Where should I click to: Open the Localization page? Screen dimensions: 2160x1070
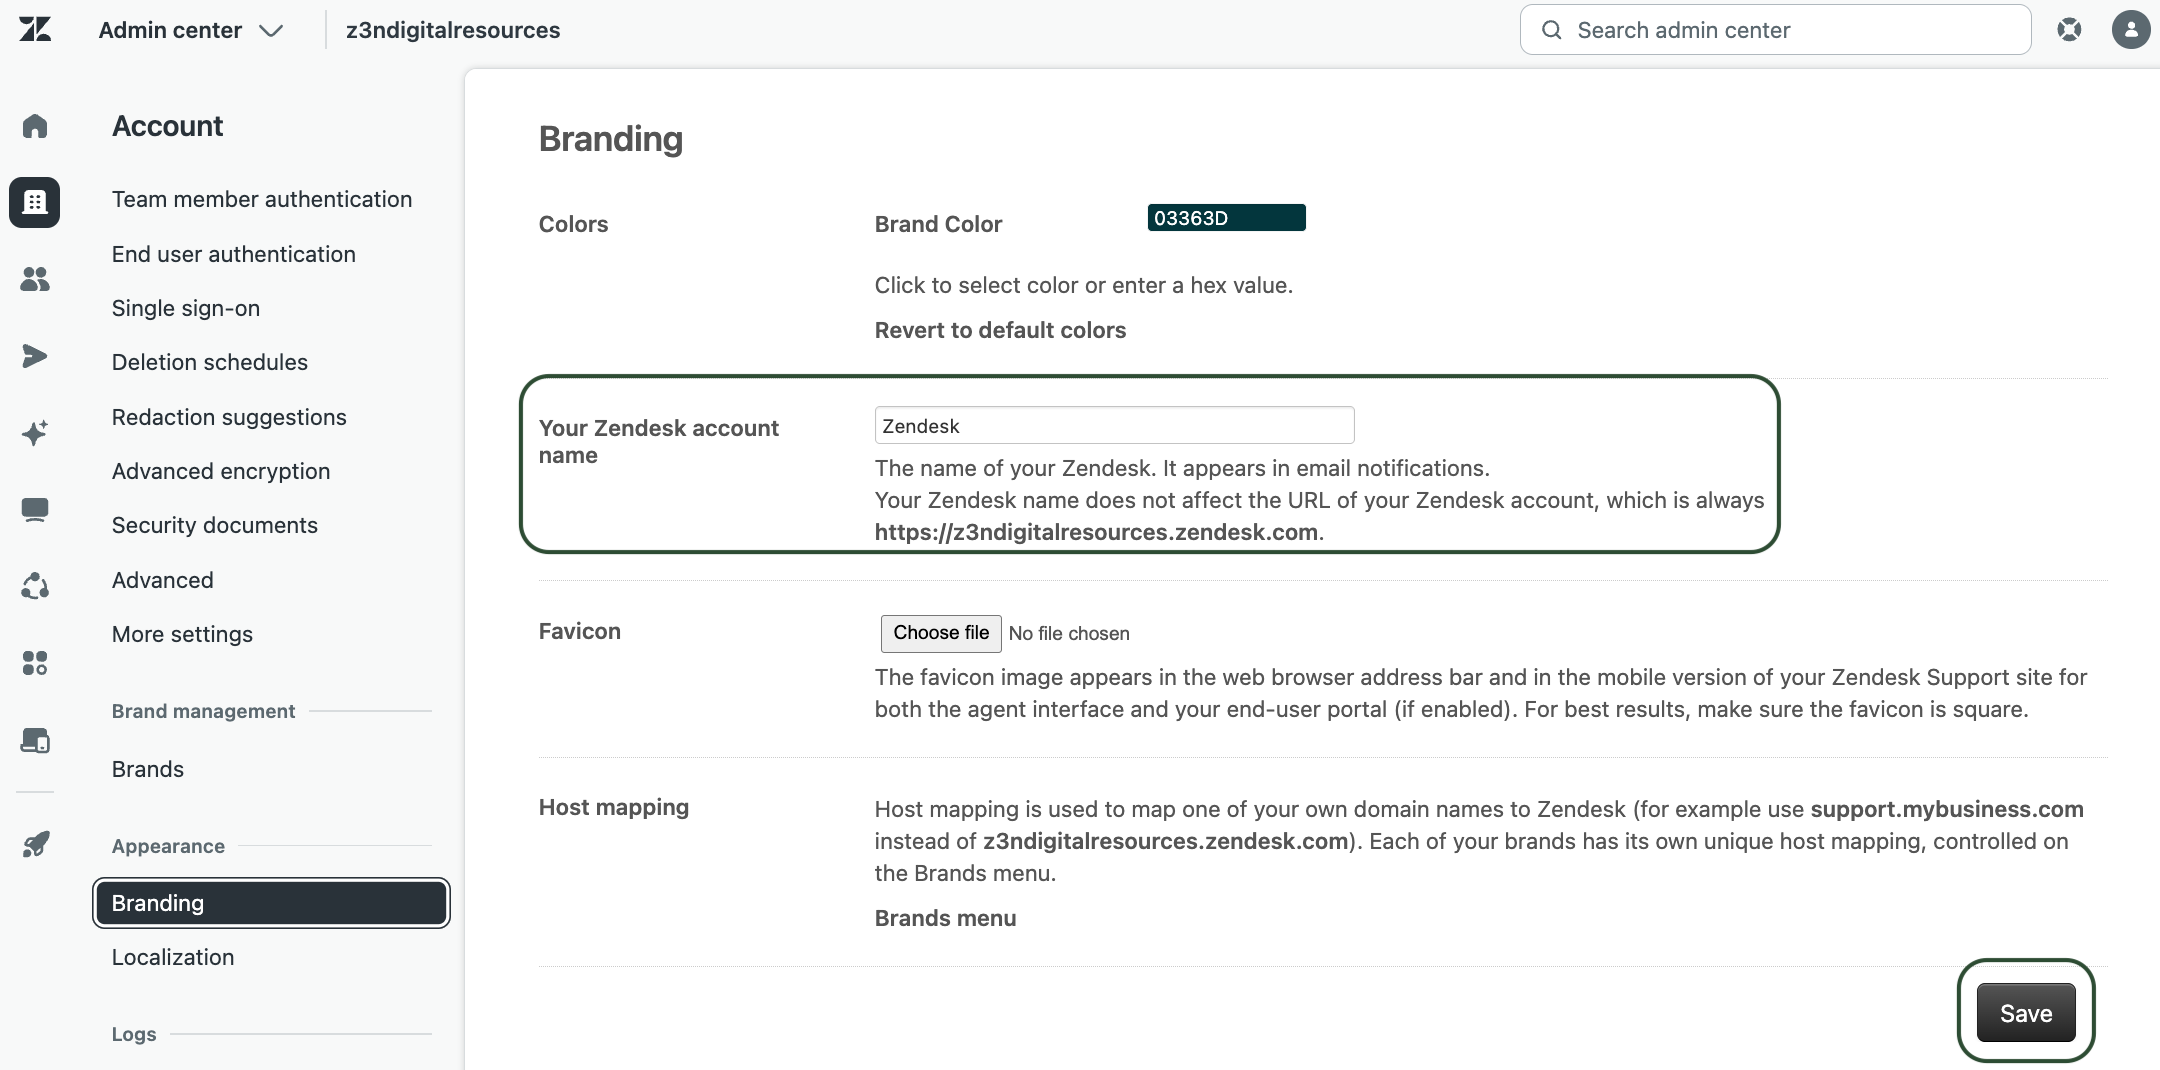pos(173,957)
